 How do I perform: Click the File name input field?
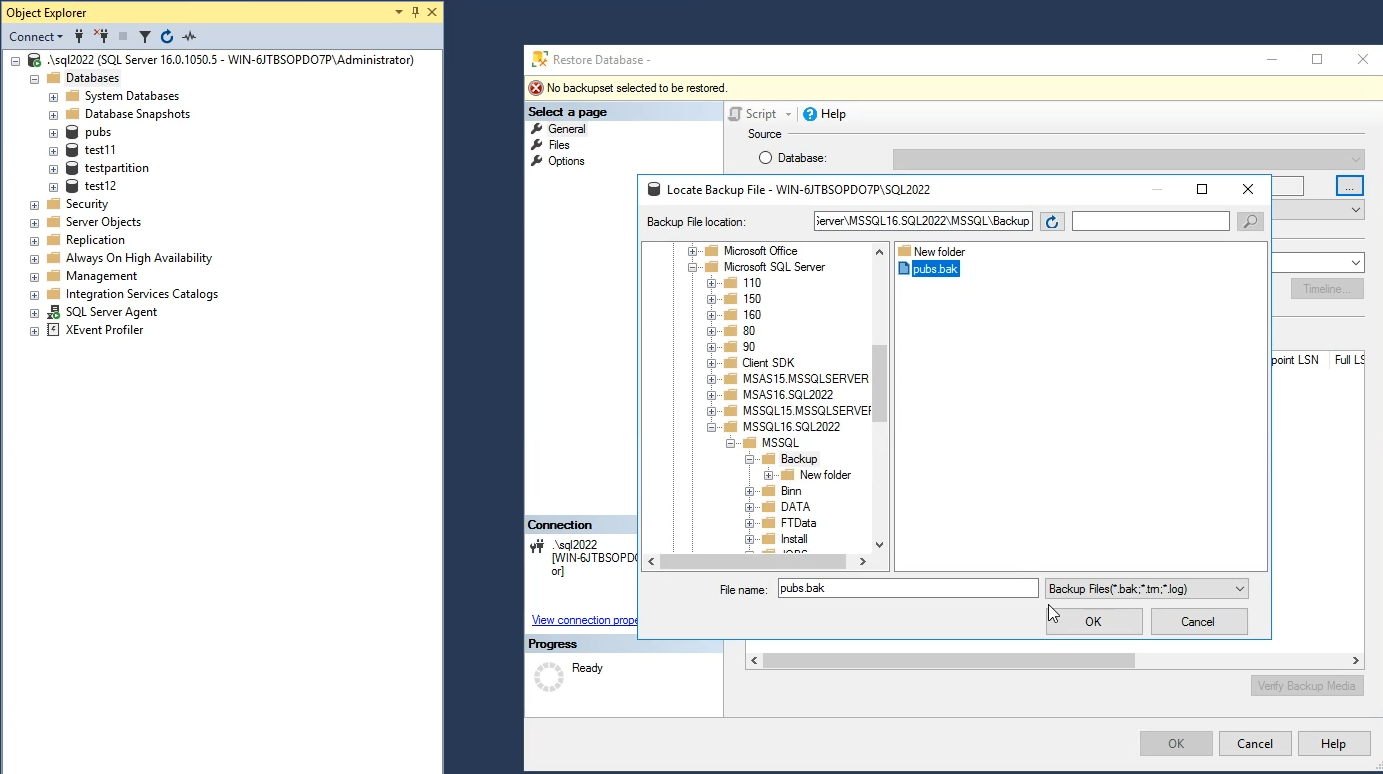coord(908,588)
